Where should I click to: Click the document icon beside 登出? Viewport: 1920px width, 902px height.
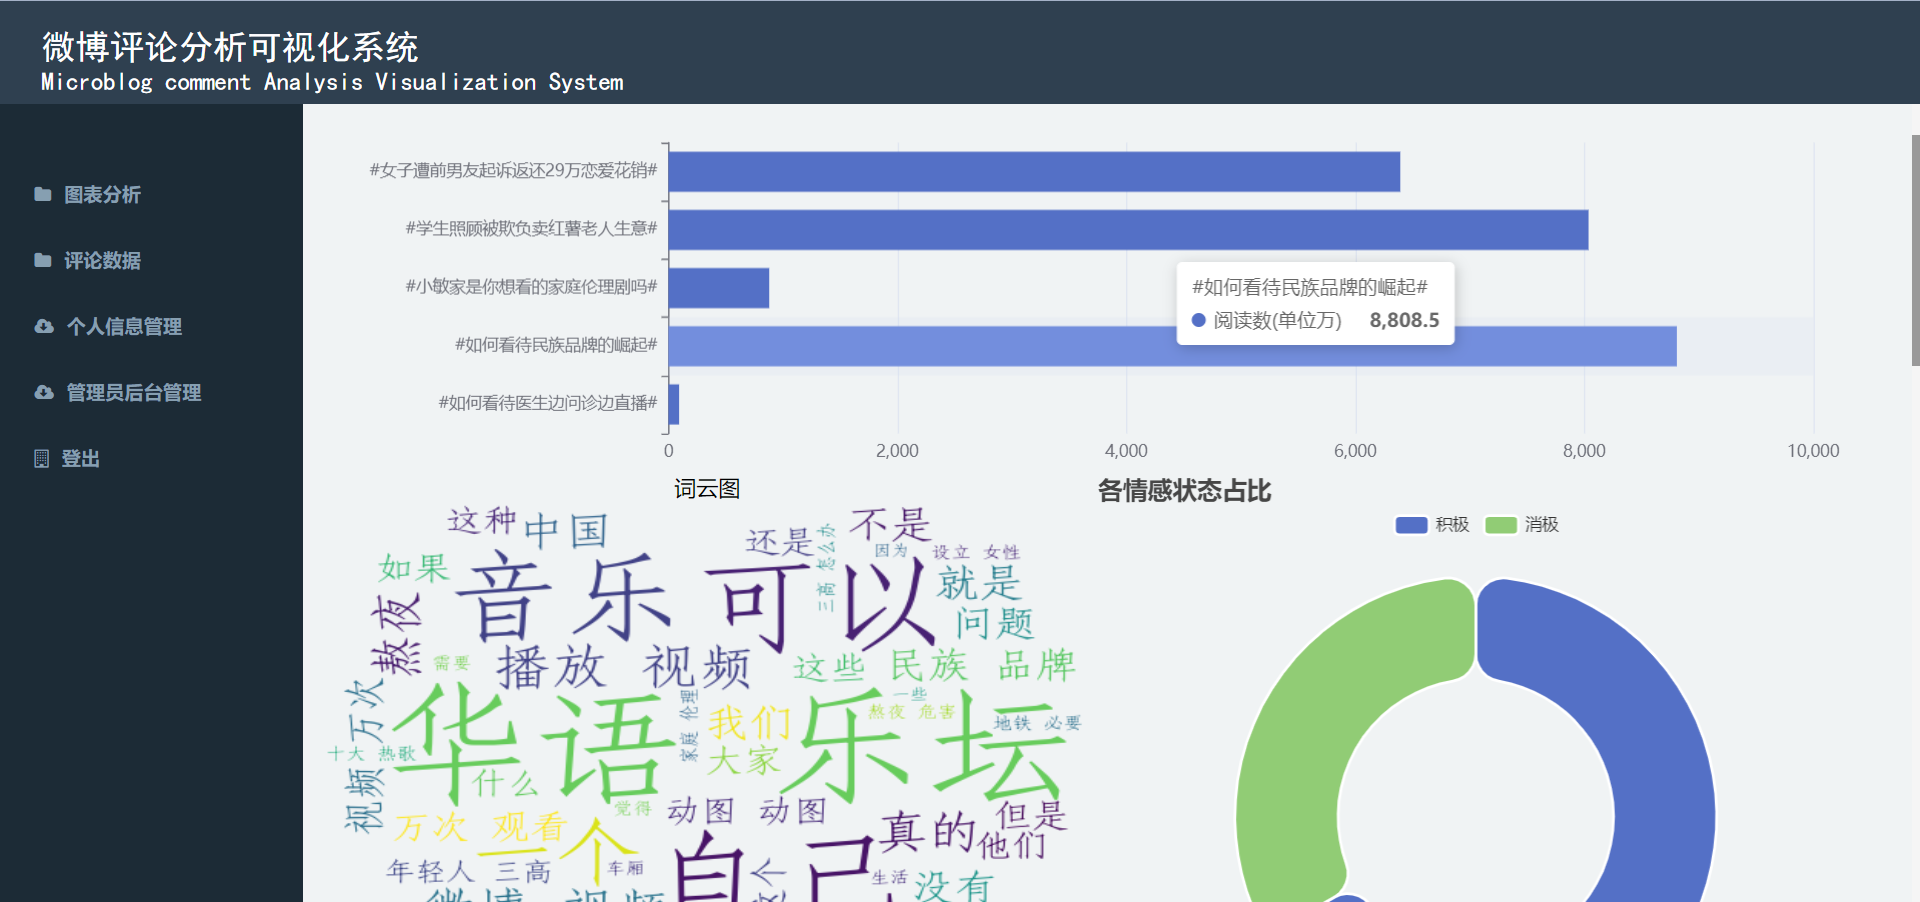point(41,458)
